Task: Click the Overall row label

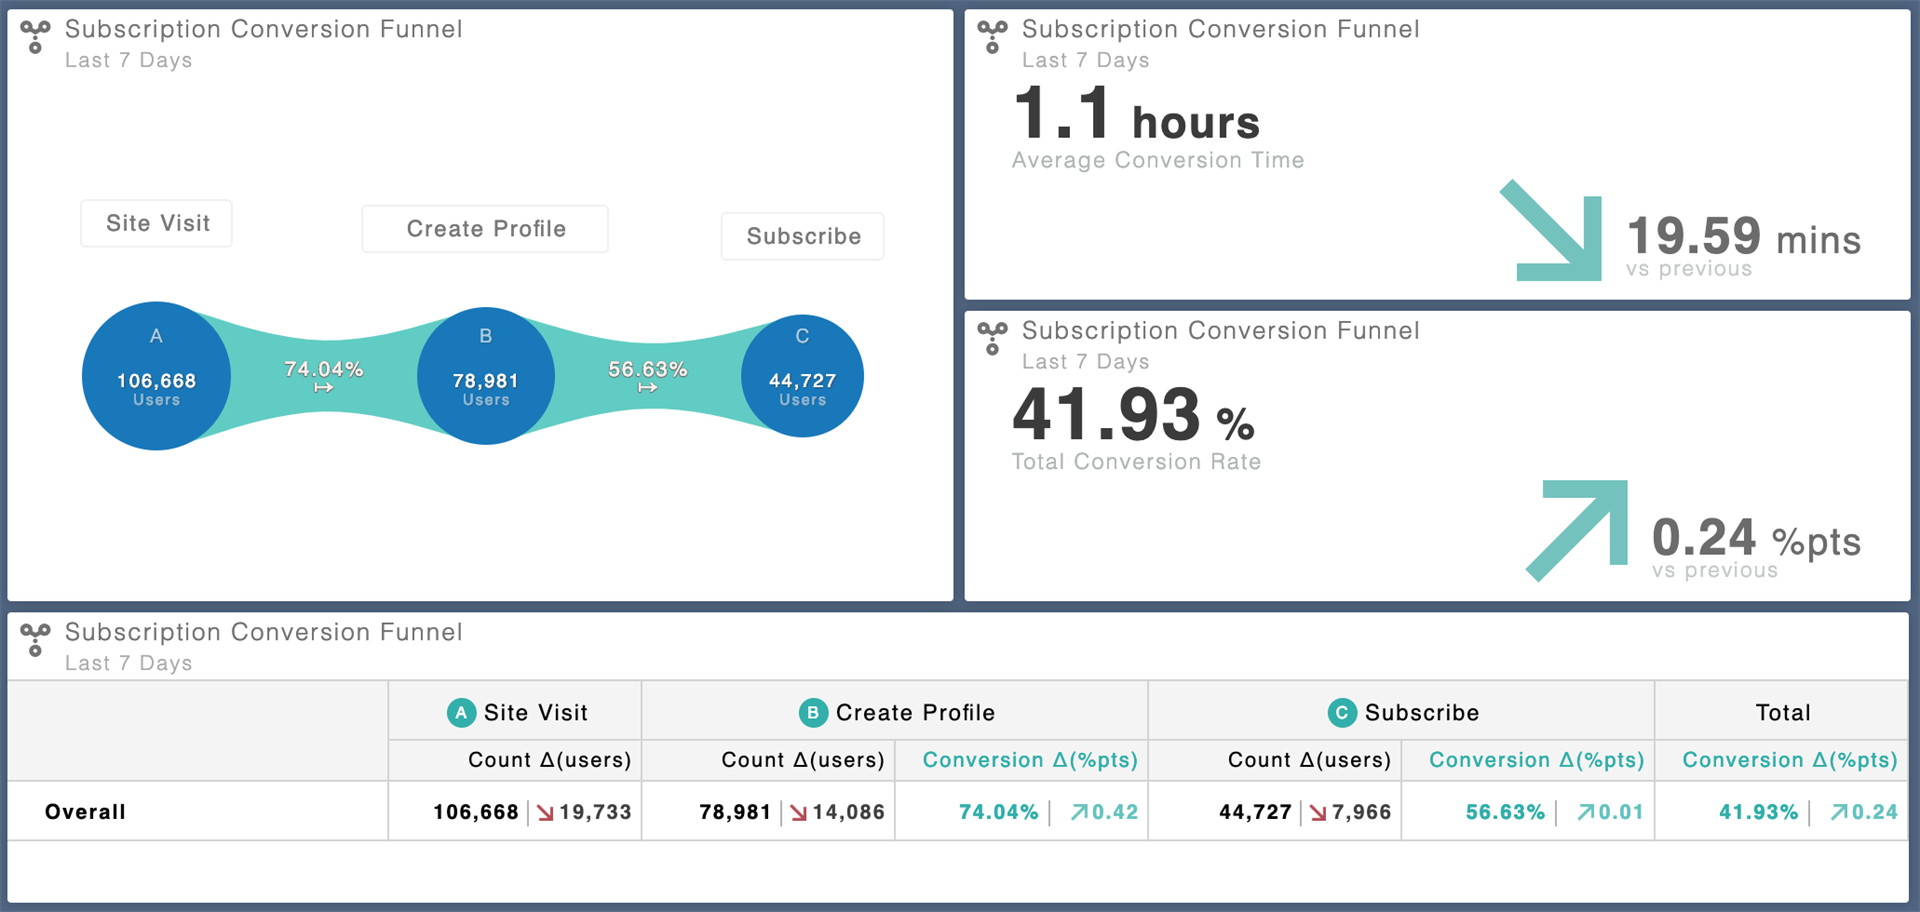Action: coord(85,812)
